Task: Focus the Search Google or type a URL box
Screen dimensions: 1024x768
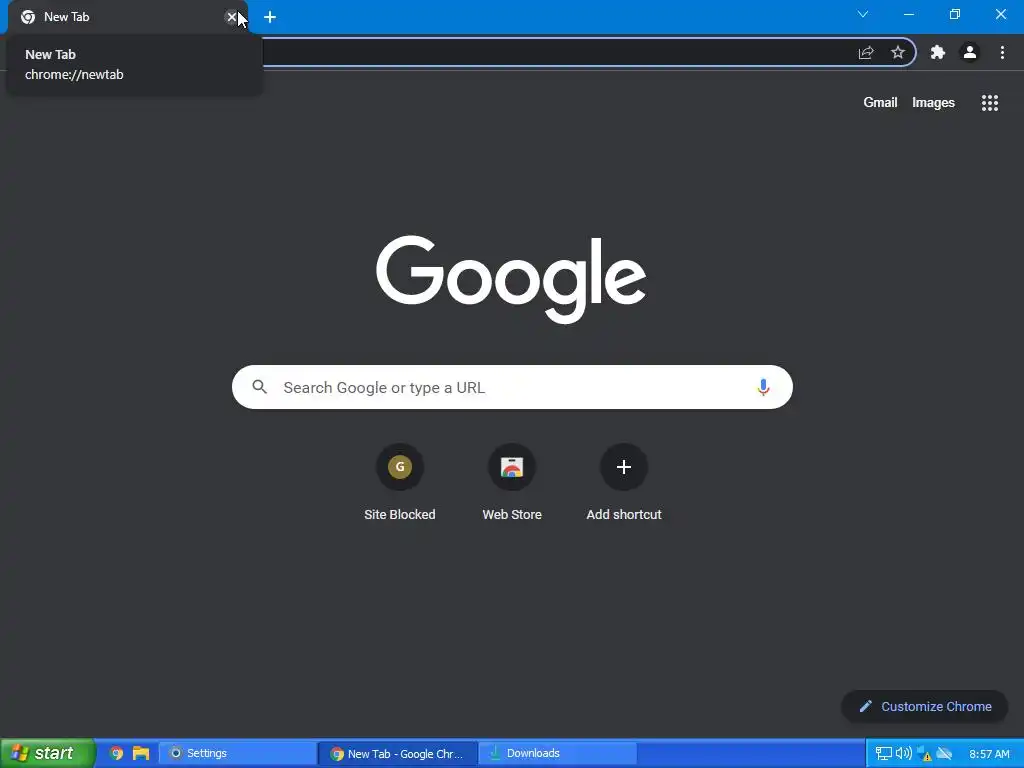Action: (512, 387)
